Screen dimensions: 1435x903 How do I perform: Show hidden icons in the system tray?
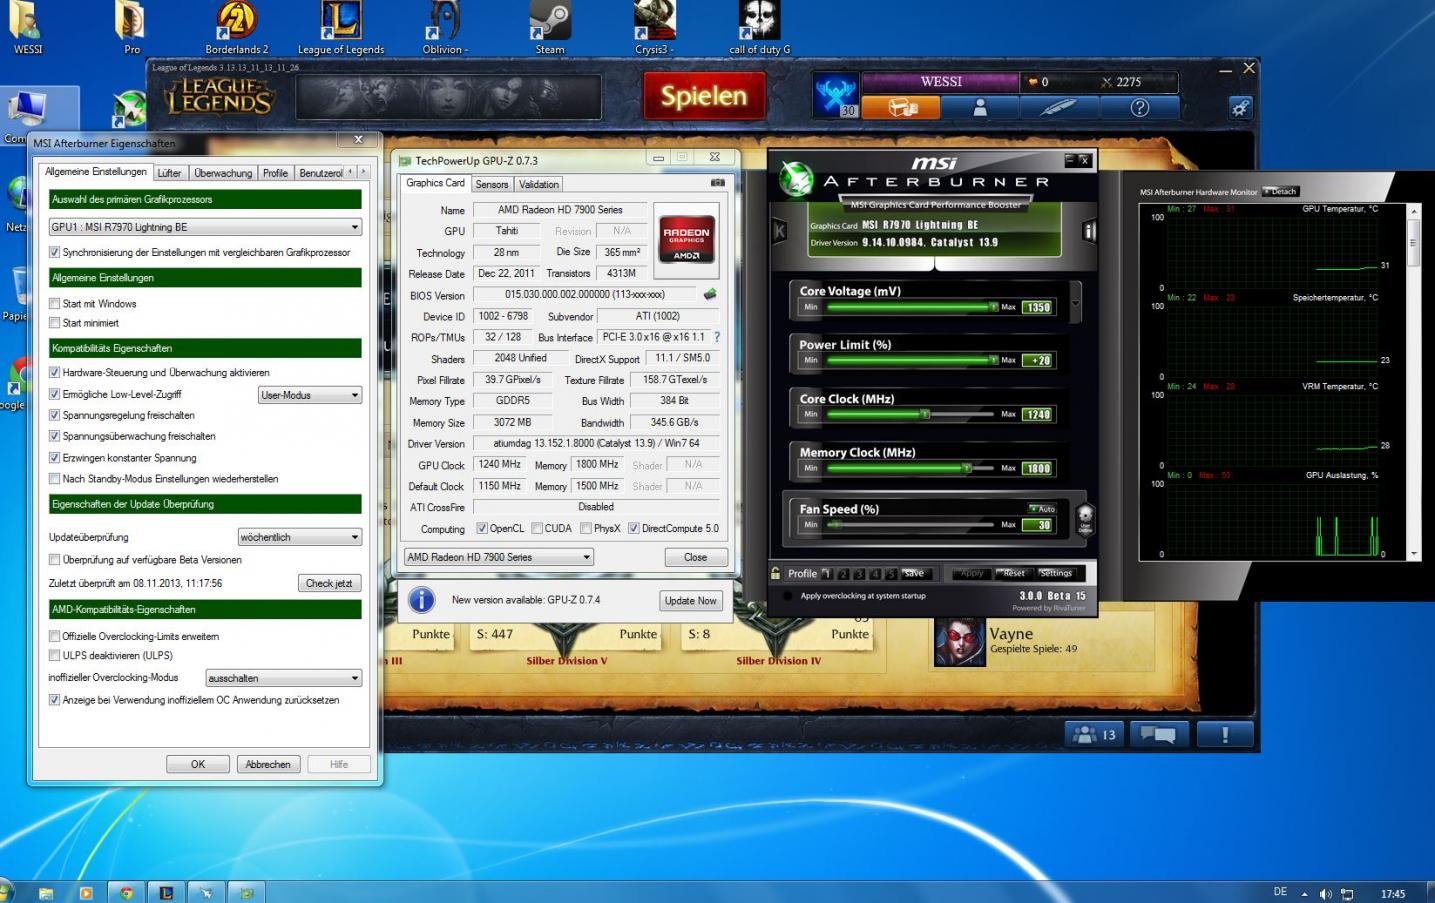point(1303,893)
